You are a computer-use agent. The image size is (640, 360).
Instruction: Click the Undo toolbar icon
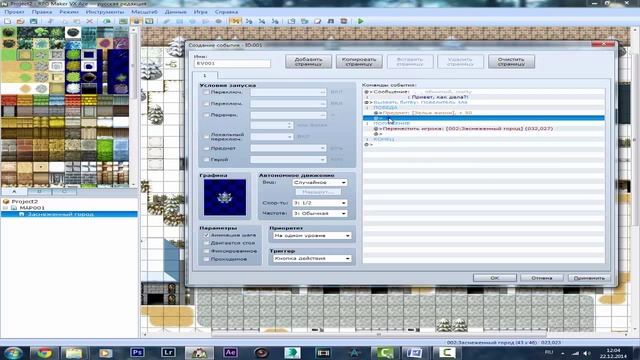pos(107,21)
